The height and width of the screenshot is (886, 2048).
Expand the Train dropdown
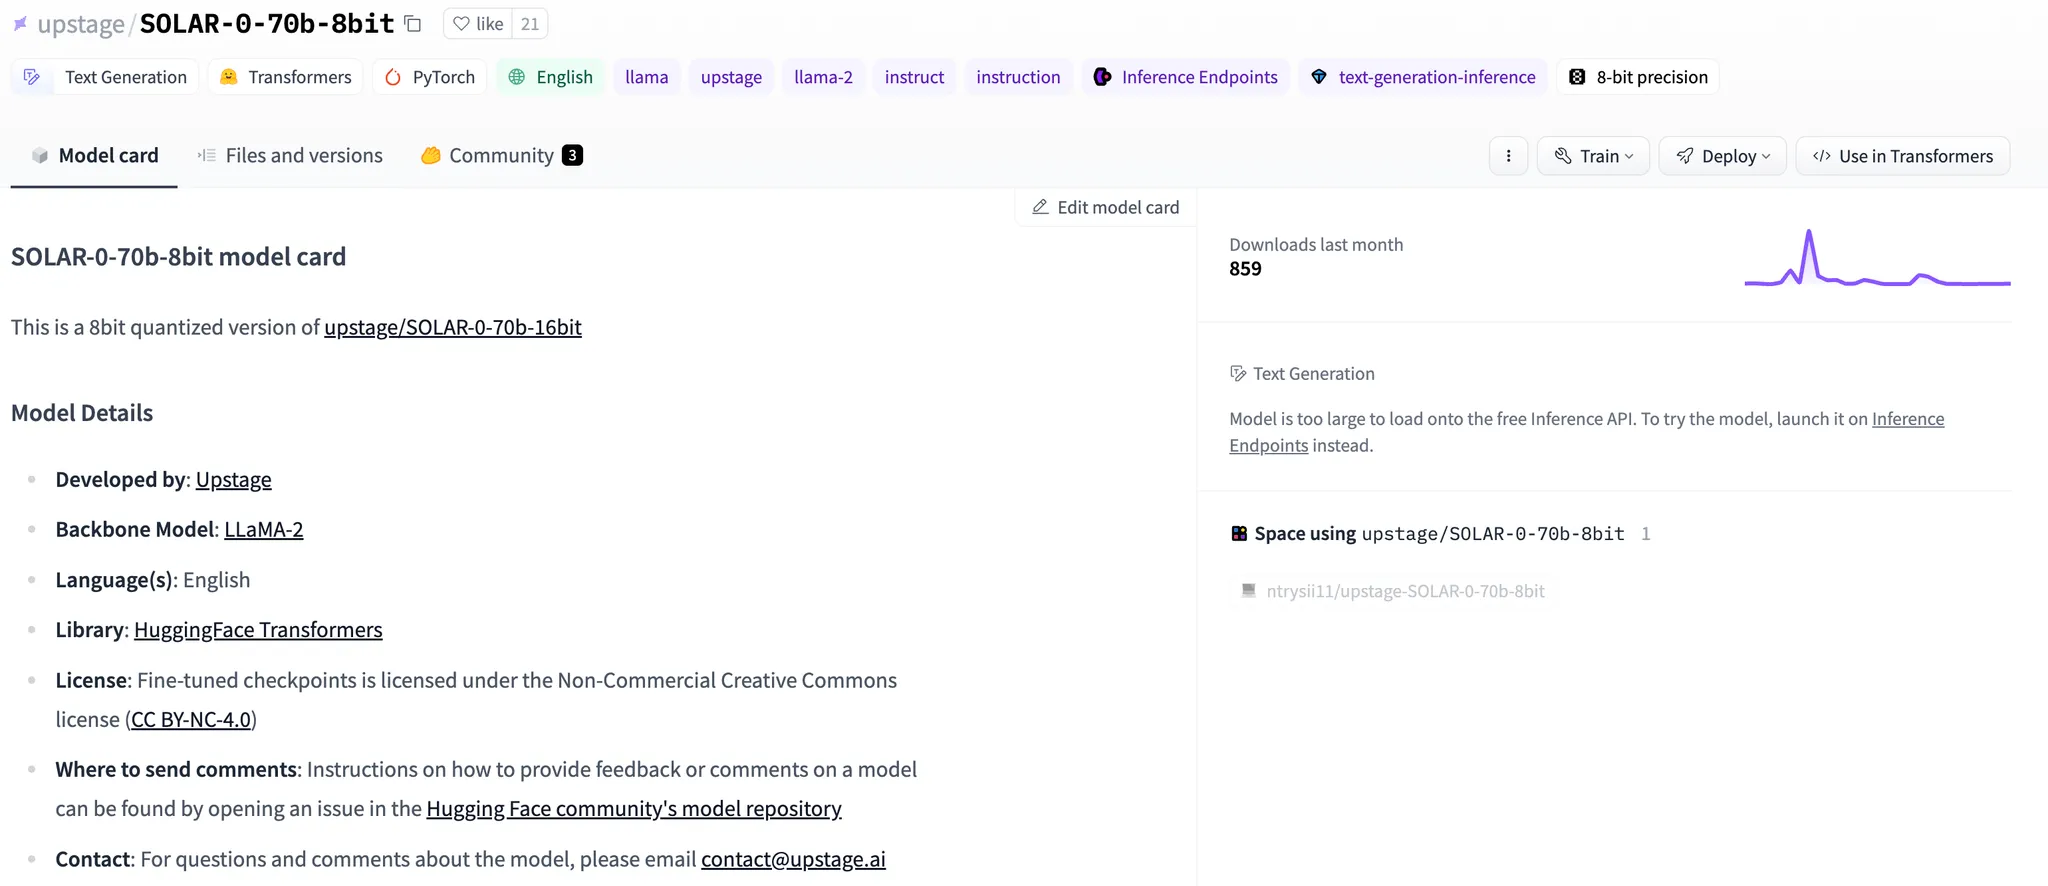click(1593, 156)
